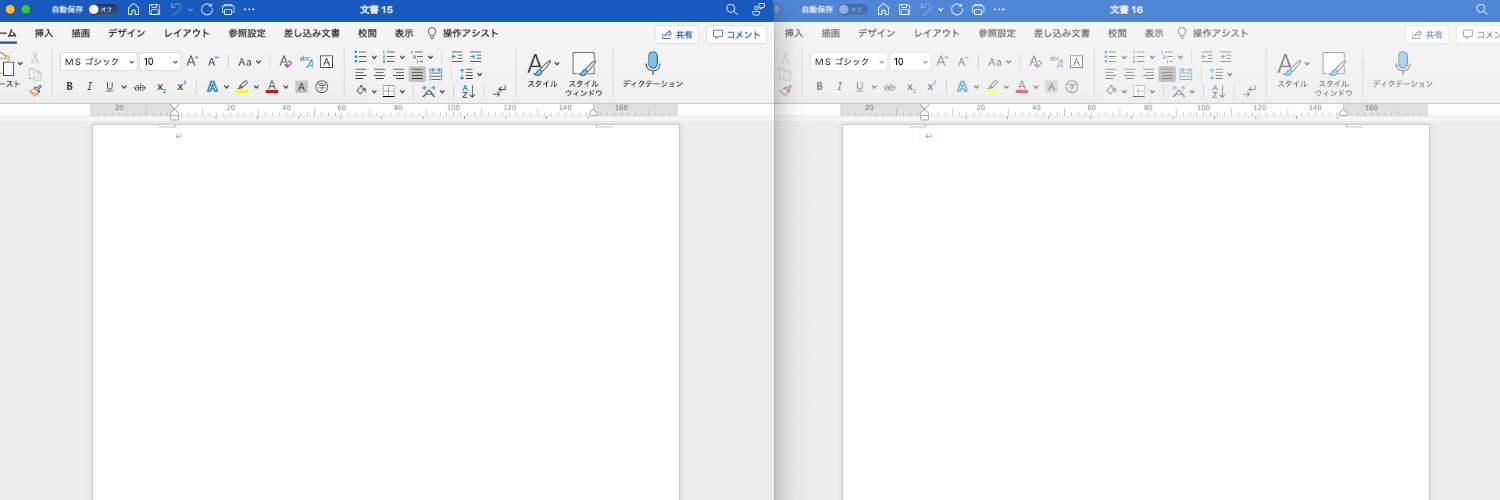Toggle Bold in 文書 16 window
Screen dimensions: 1500x500
click(x=819, y=87)
